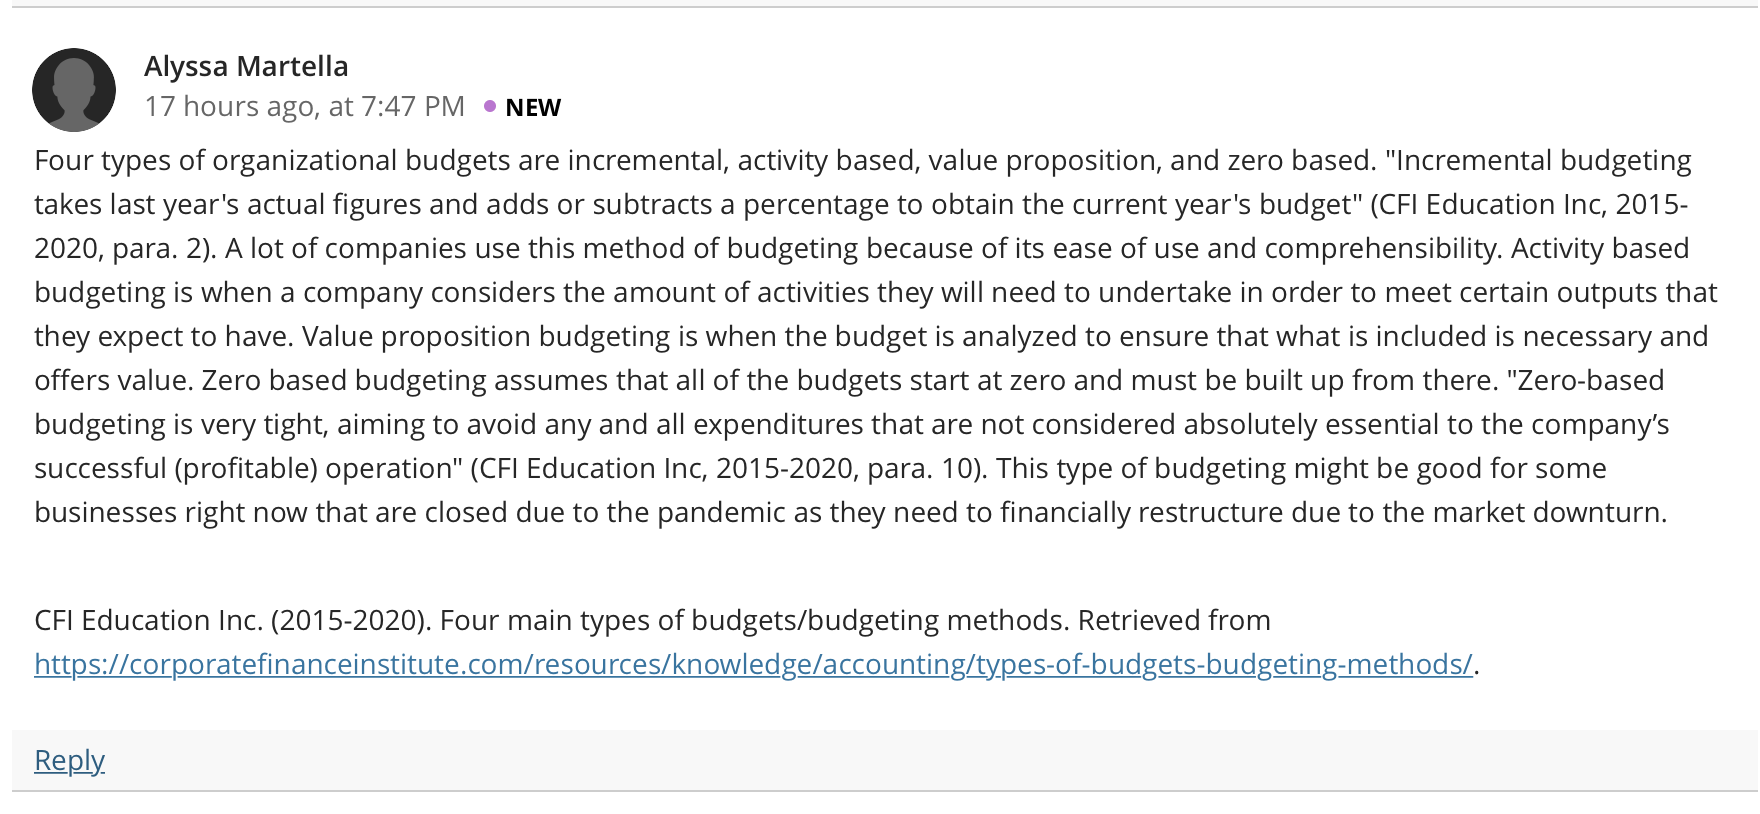The width and height of the screenshot is (1760, 814).
Task: Click the "CFI Education Inc. (2015-2020)" reference text
Action: (x=233, y=620)
